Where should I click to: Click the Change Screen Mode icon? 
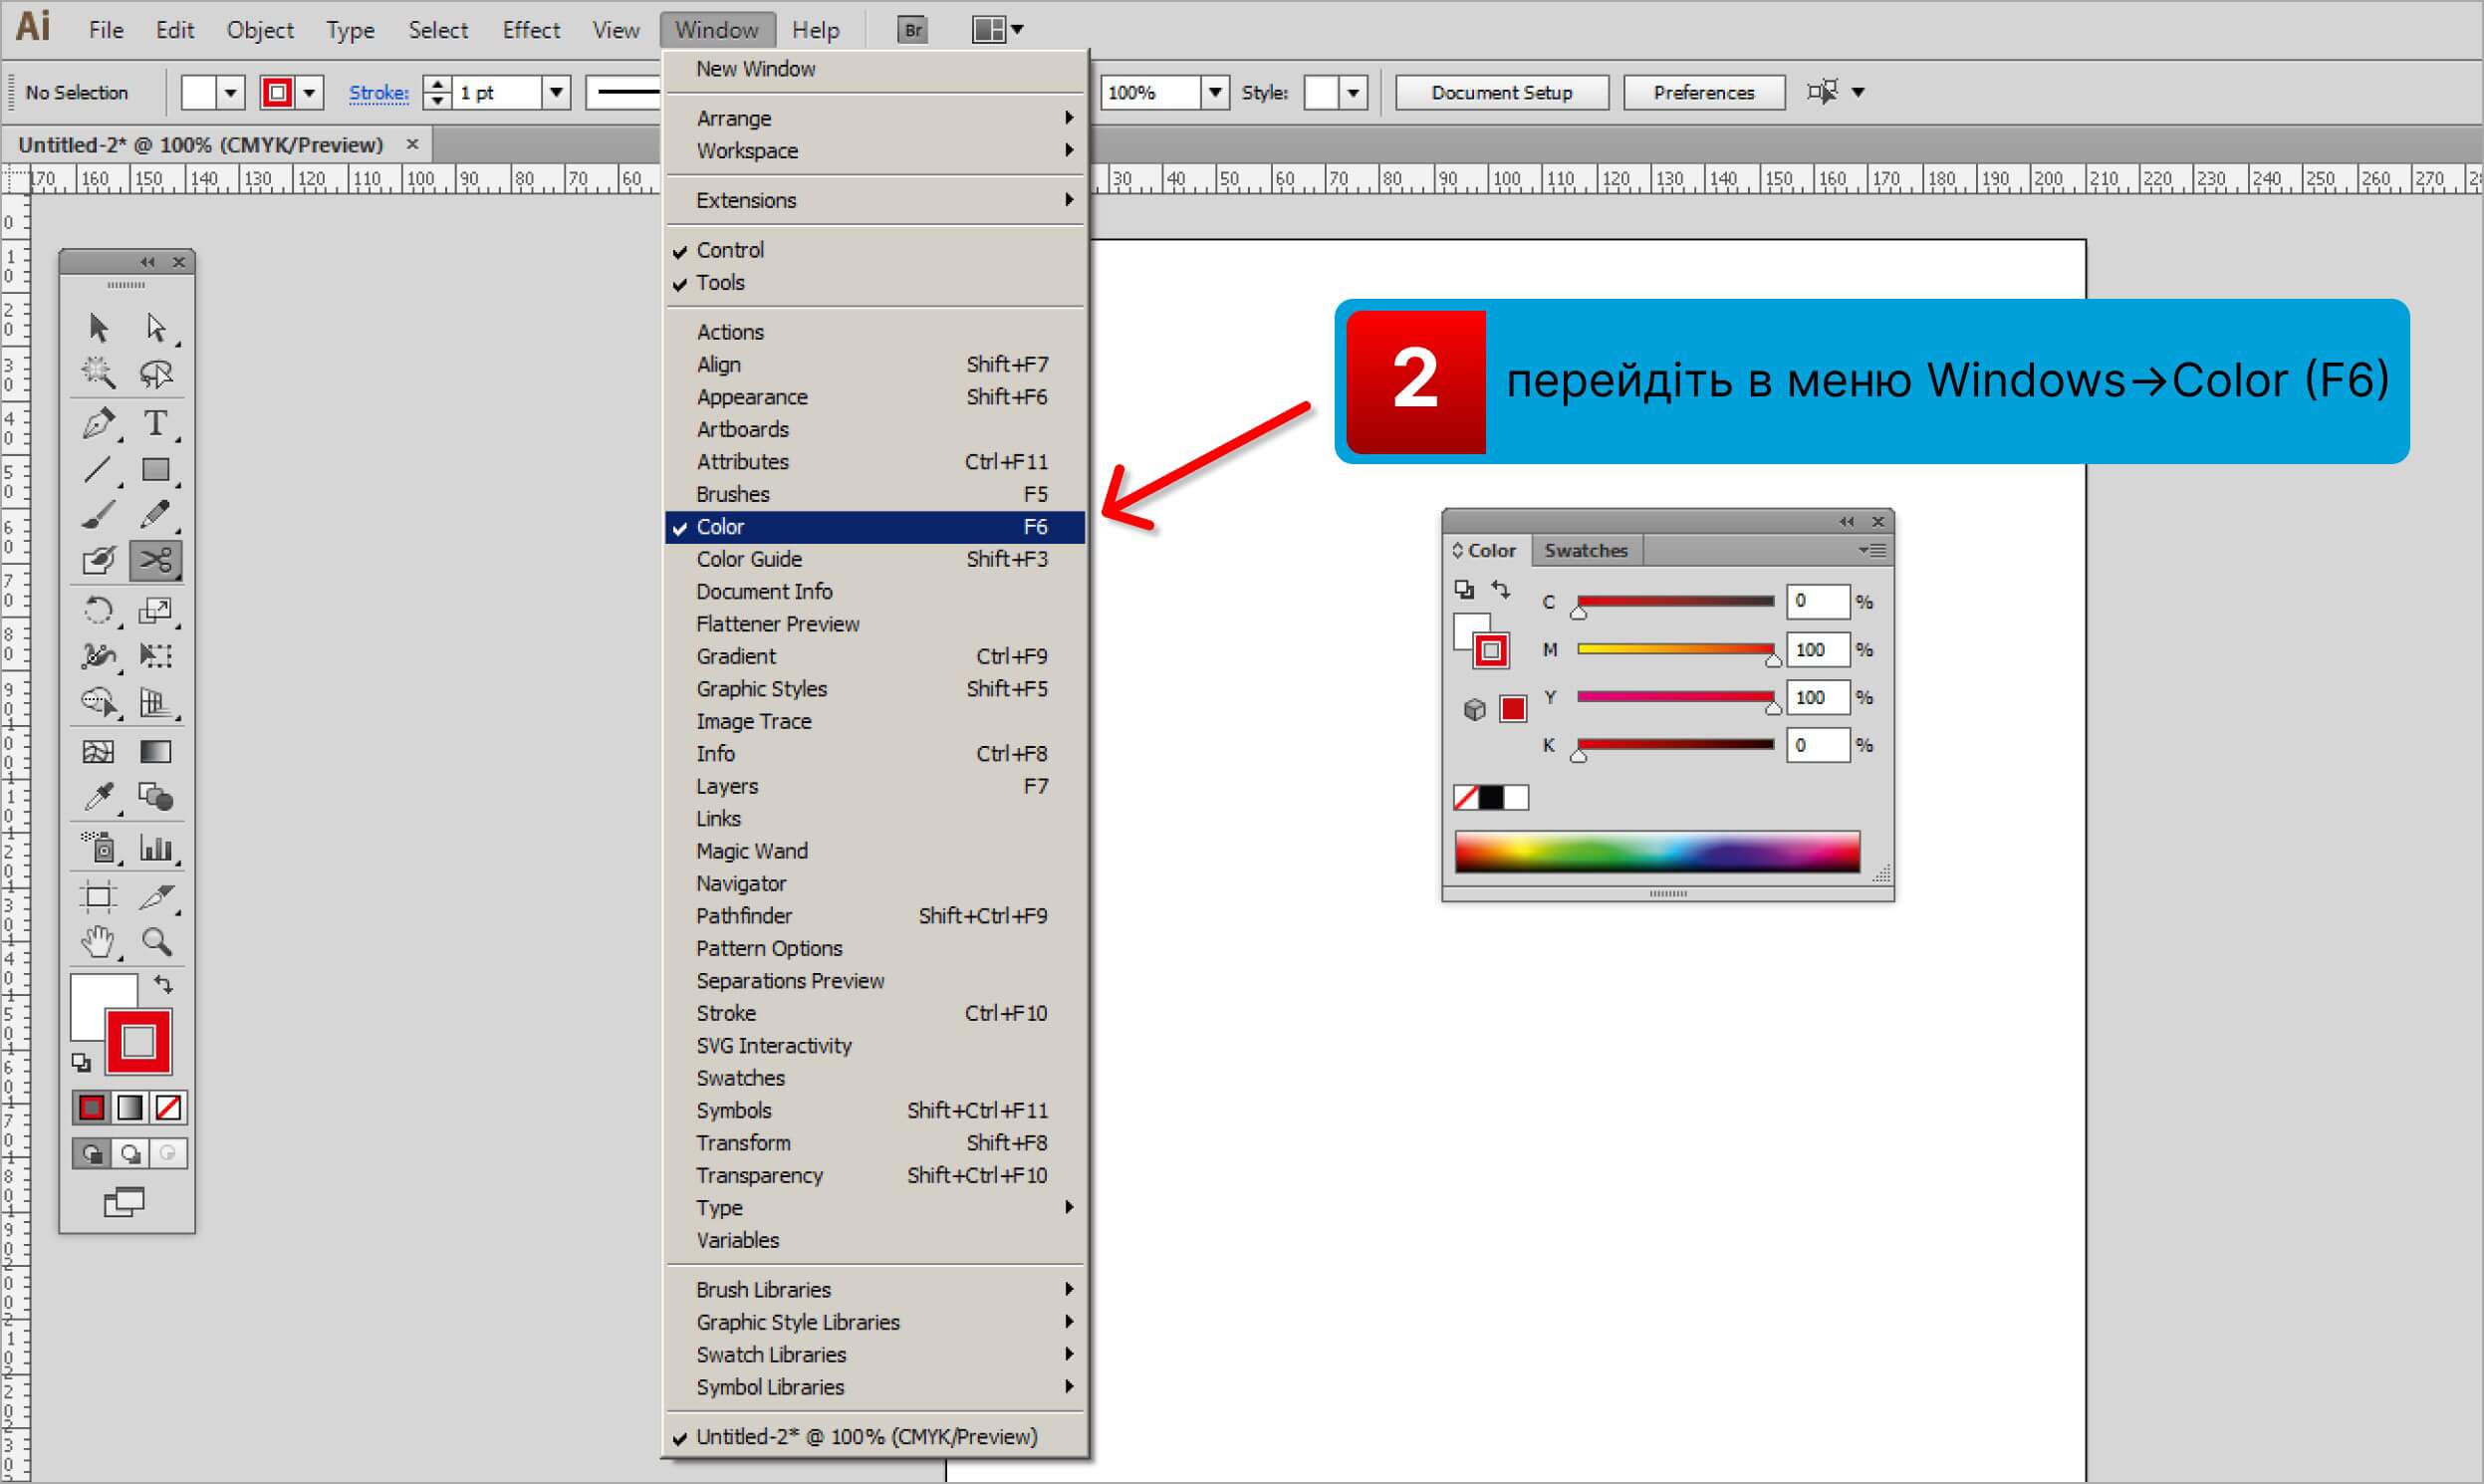[x=124, y=1201]
